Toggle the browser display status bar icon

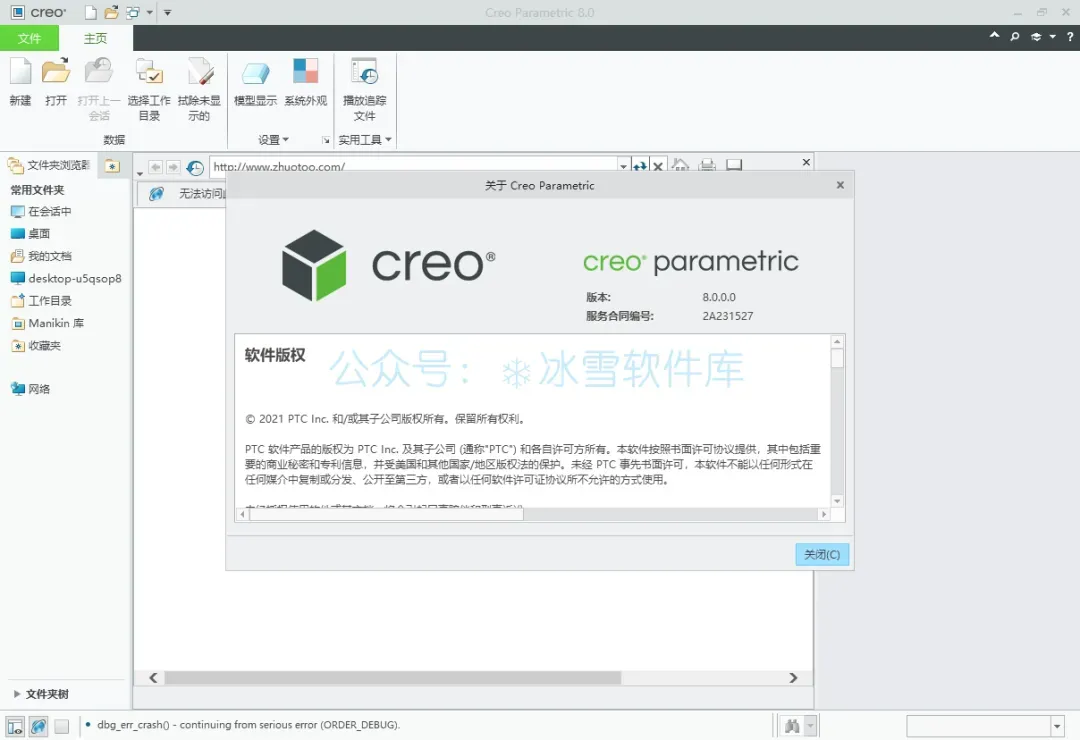[39, 726]
